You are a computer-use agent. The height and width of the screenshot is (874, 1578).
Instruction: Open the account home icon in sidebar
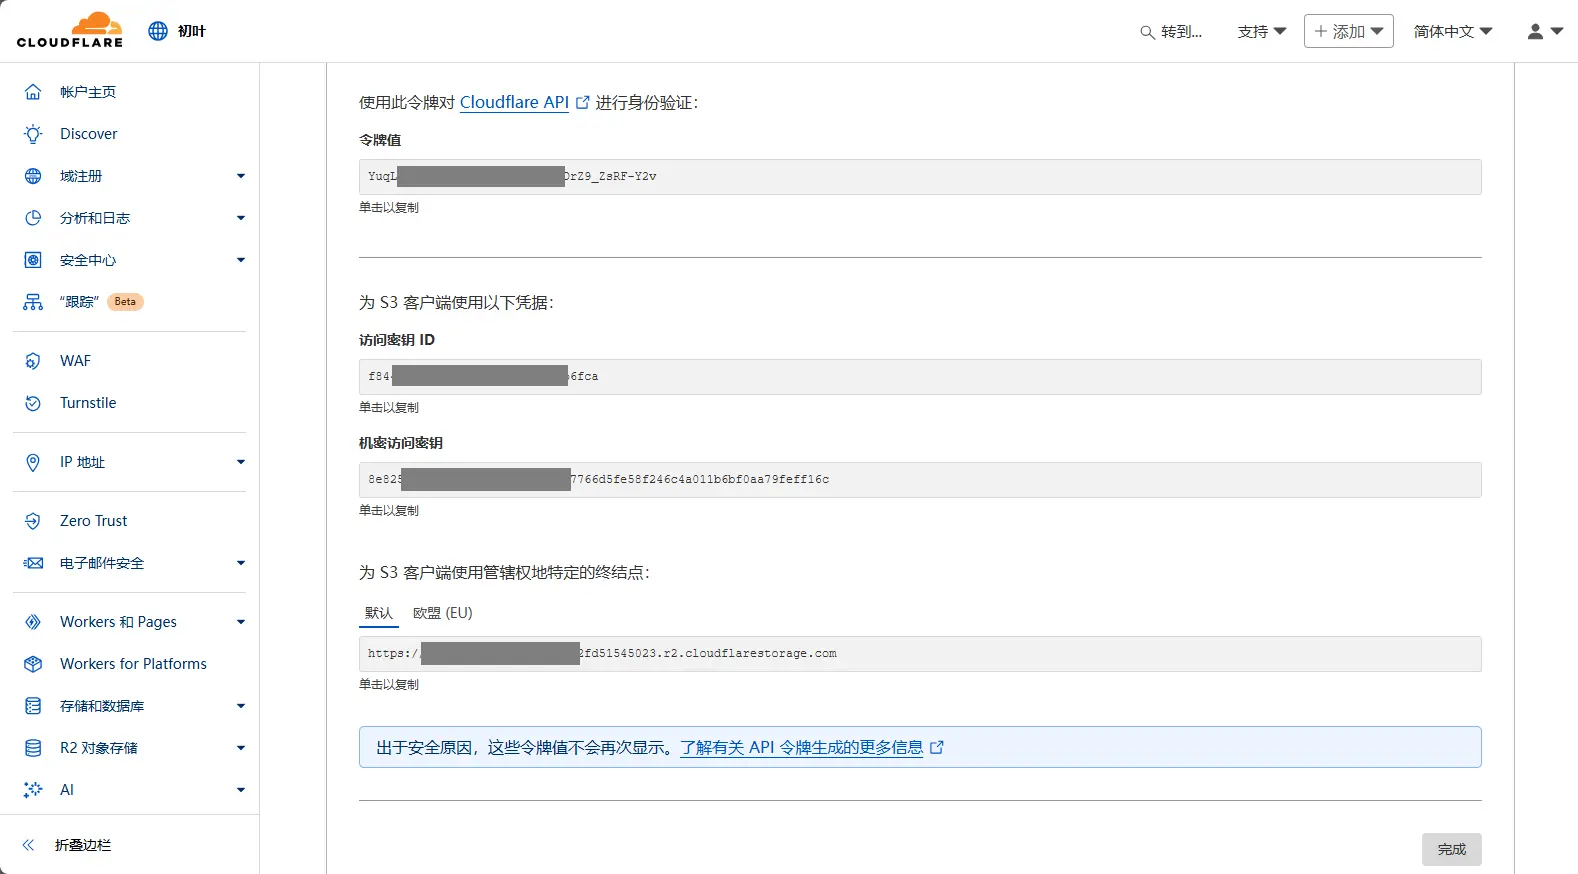(x=33, y=92)
